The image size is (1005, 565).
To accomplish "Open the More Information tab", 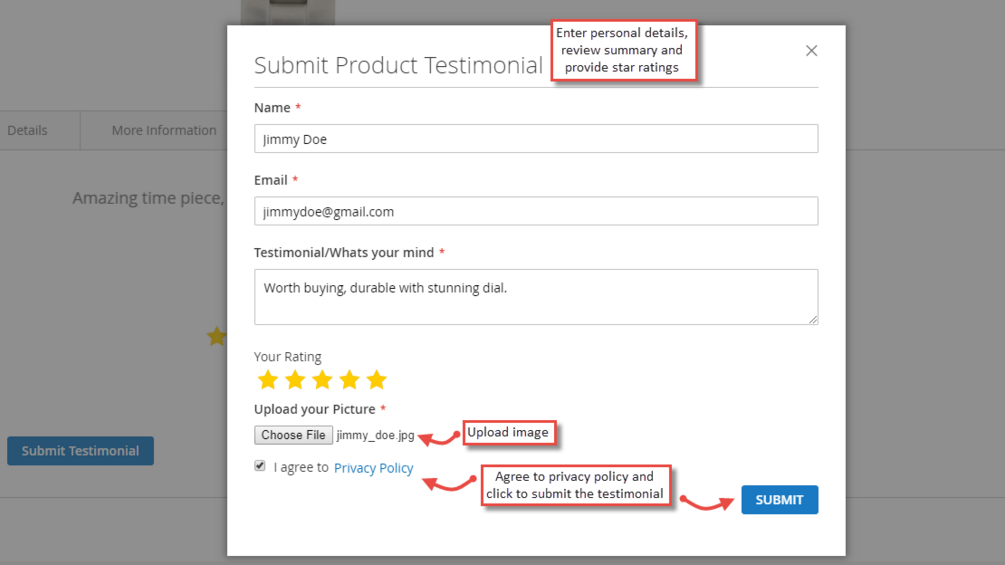I will click(163, 130).
